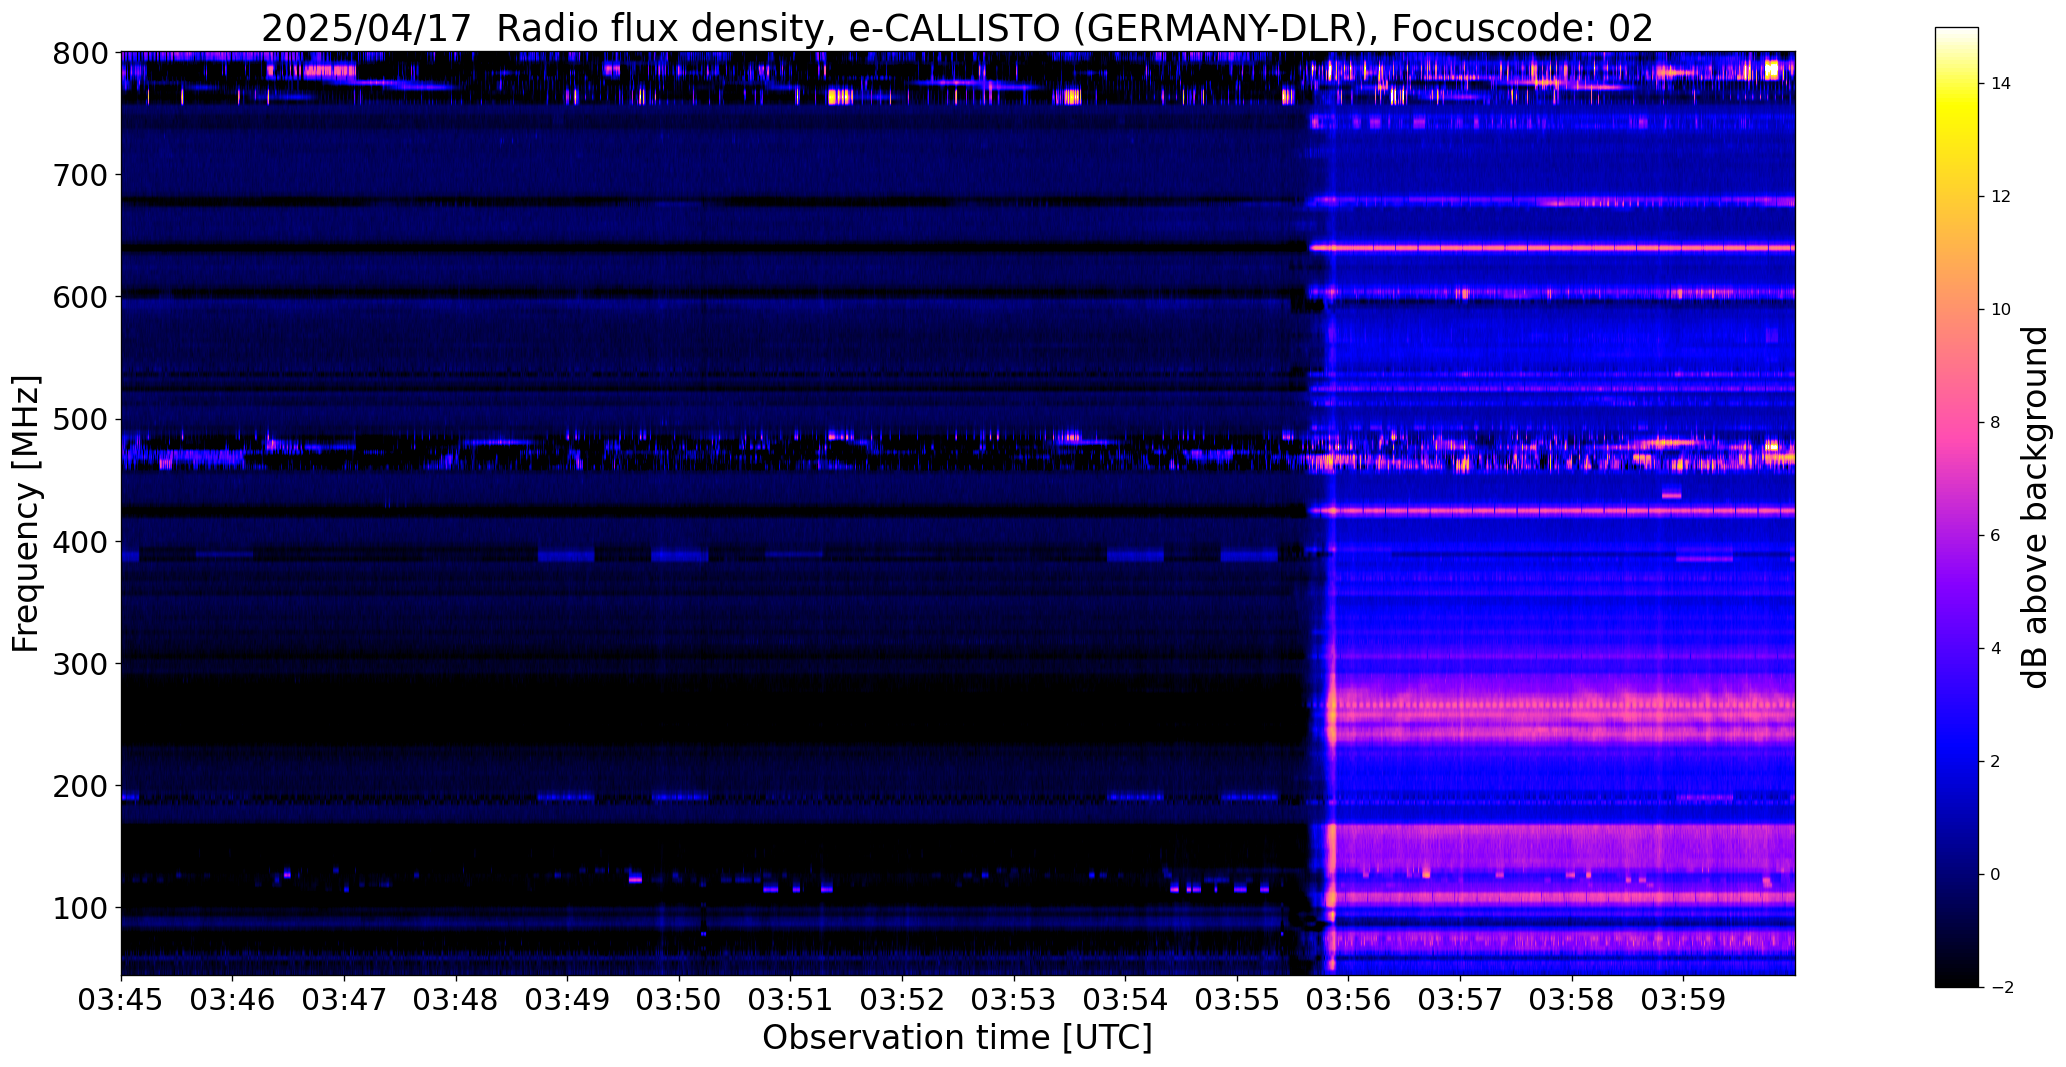Image resolution: width=2066 pixels, height=1067 pixels.
Task: Click the 'dB above background' colorbar label
Action: [2035, 507]
